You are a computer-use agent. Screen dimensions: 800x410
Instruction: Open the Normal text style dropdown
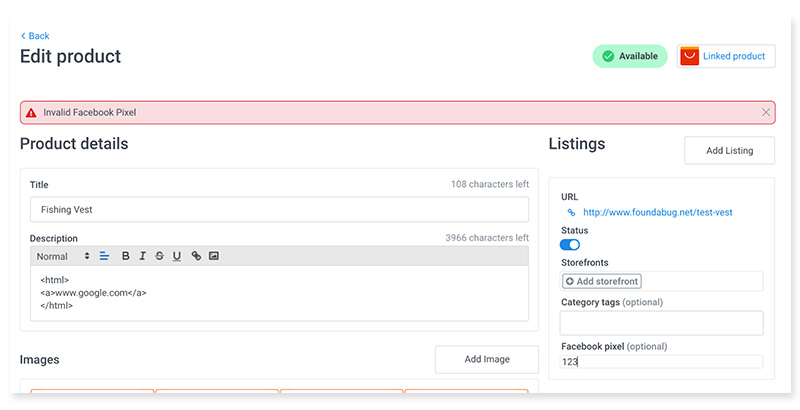(x=63, y=257)
